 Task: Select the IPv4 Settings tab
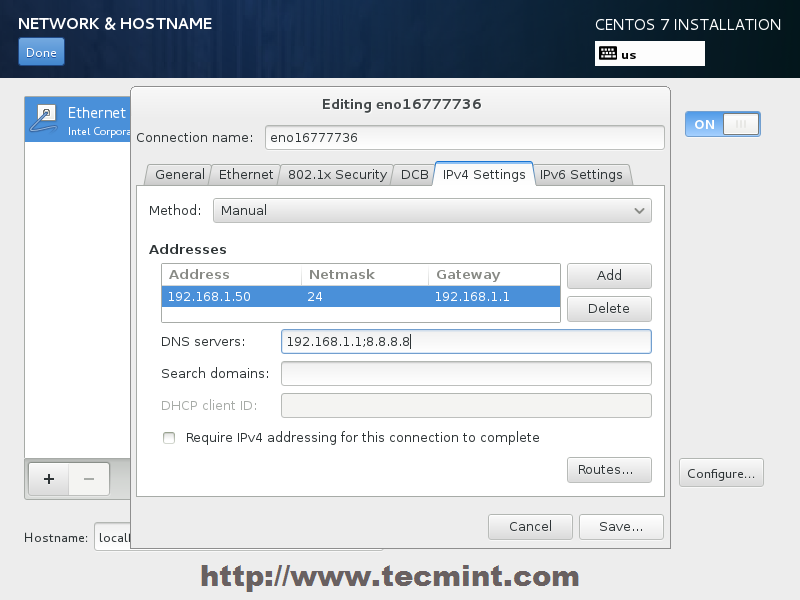pos(484,174)
